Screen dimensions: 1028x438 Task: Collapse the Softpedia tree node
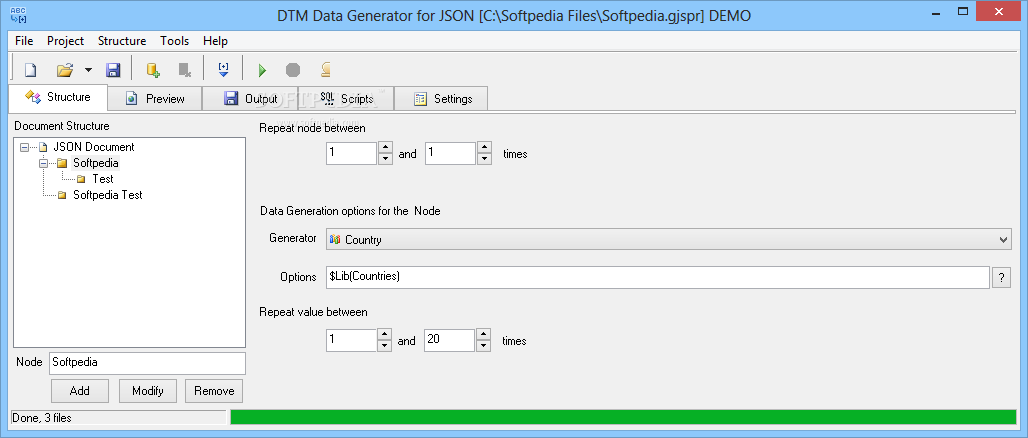(44, 163)
